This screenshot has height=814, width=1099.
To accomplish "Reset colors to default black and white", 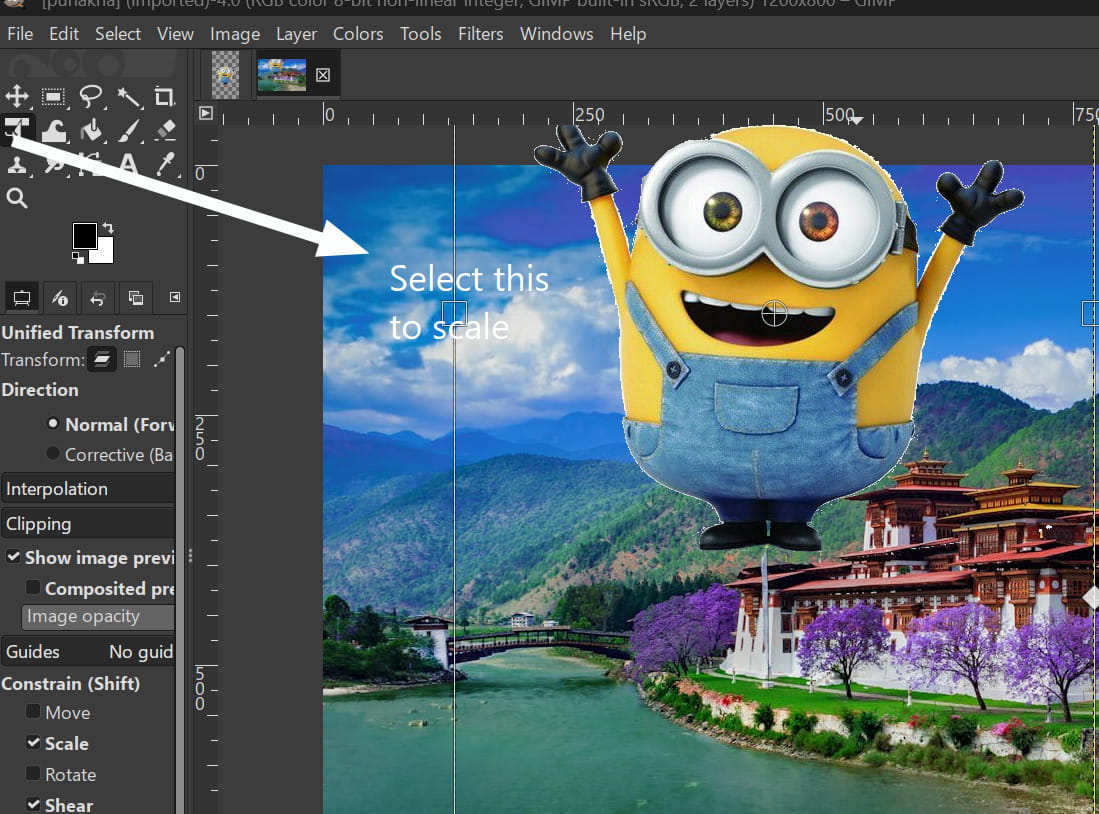I will point(78,258).
